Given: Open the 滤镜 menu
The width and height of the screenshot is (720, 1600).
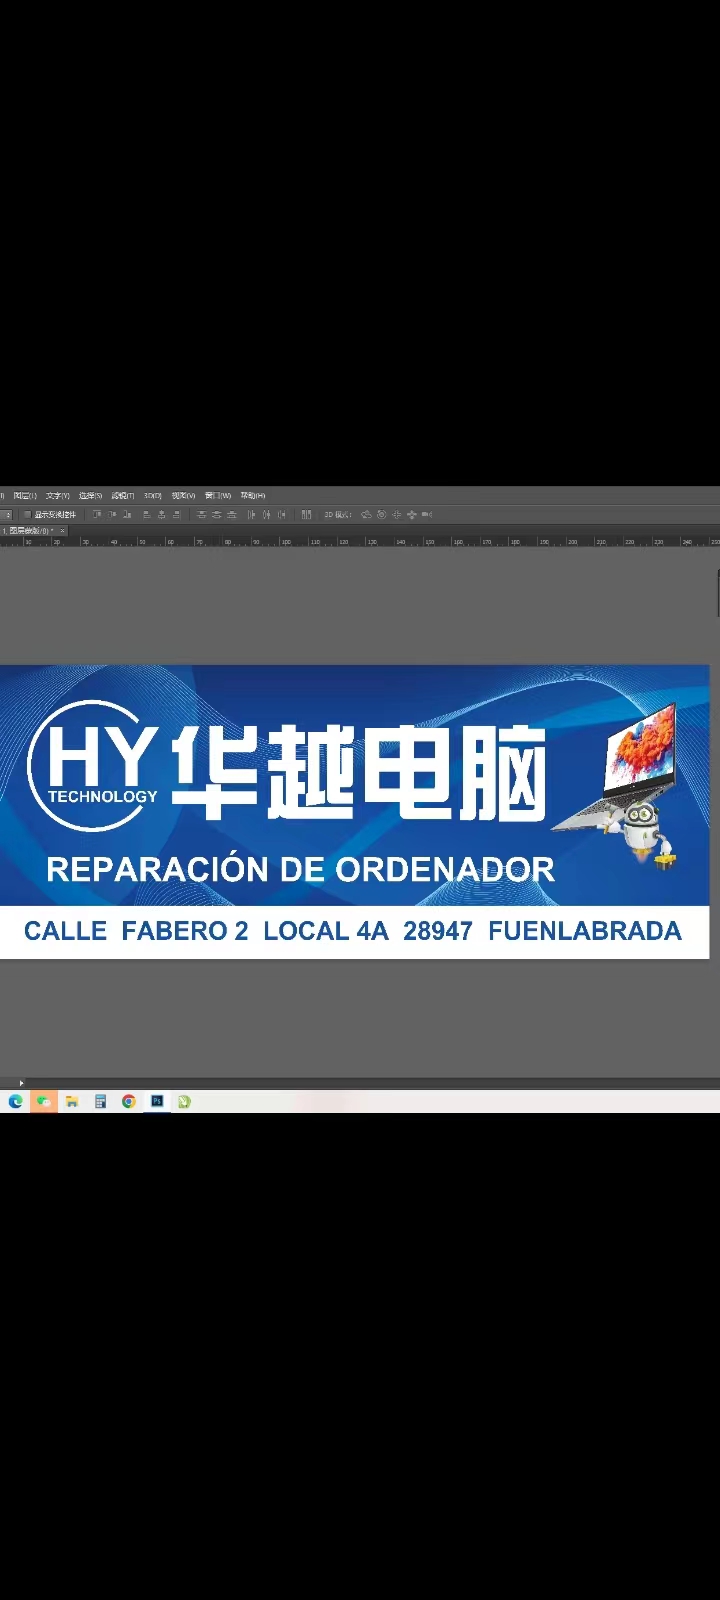Looking at the screenshot, I should point(123,495).
